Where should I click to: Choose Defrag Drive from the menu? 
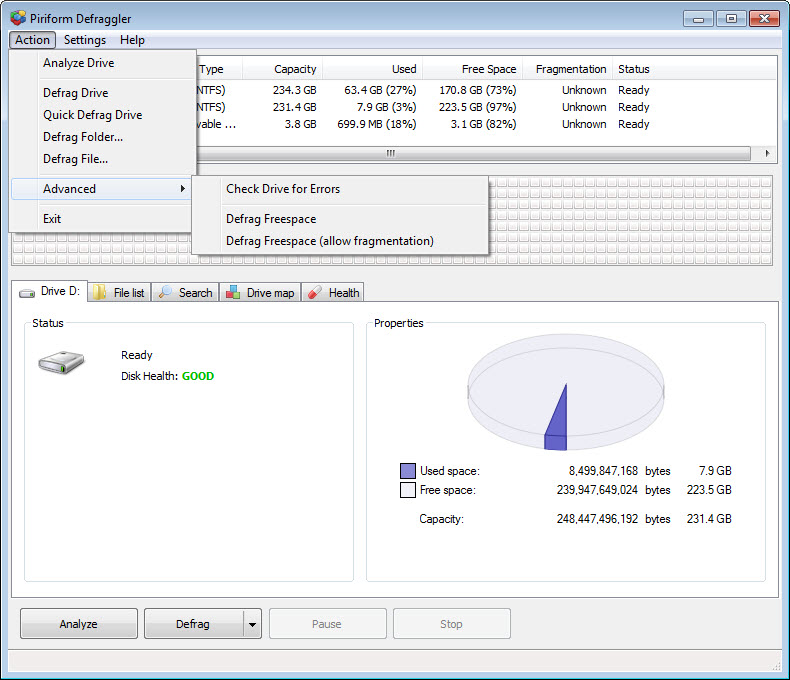102,93
